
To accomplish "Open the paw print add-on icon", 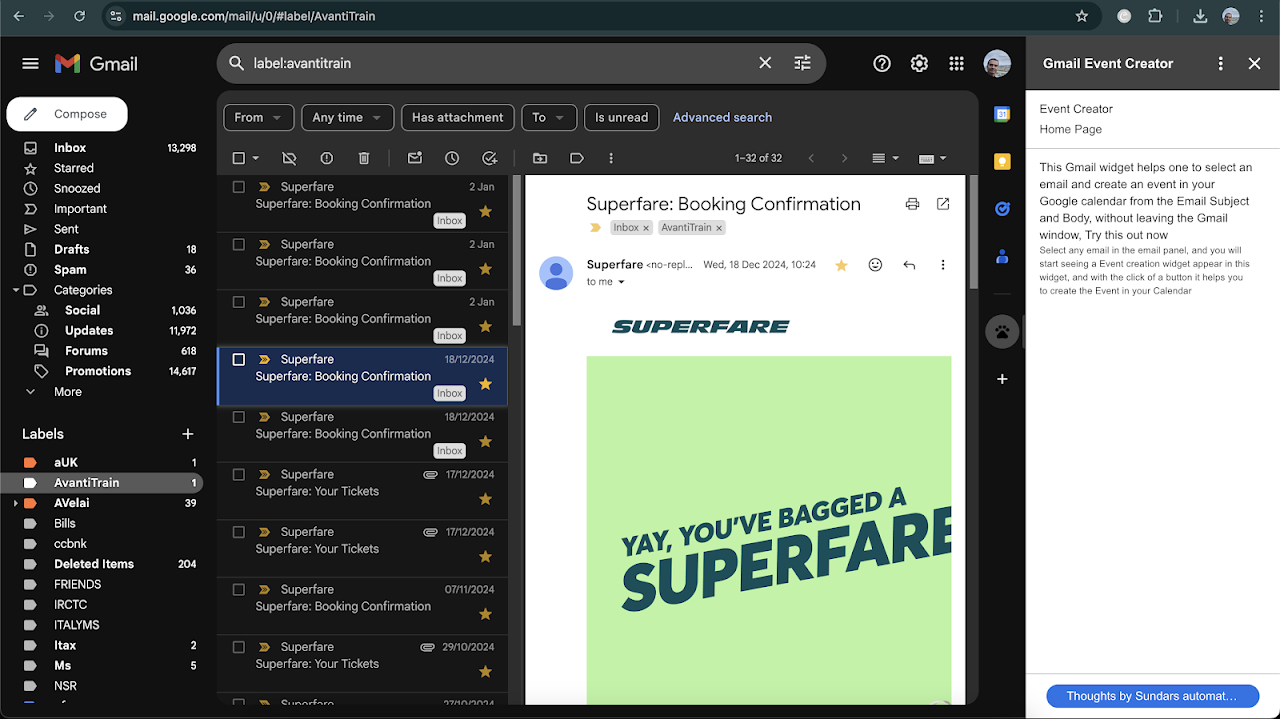I will coord(1002,331).
